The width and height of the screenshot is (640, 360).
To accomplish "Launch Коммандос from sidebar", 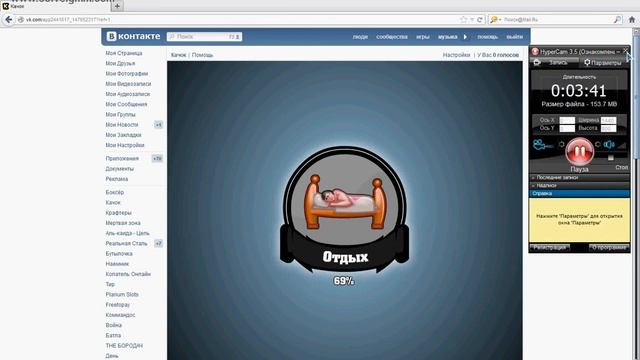I will pos(120,315).
